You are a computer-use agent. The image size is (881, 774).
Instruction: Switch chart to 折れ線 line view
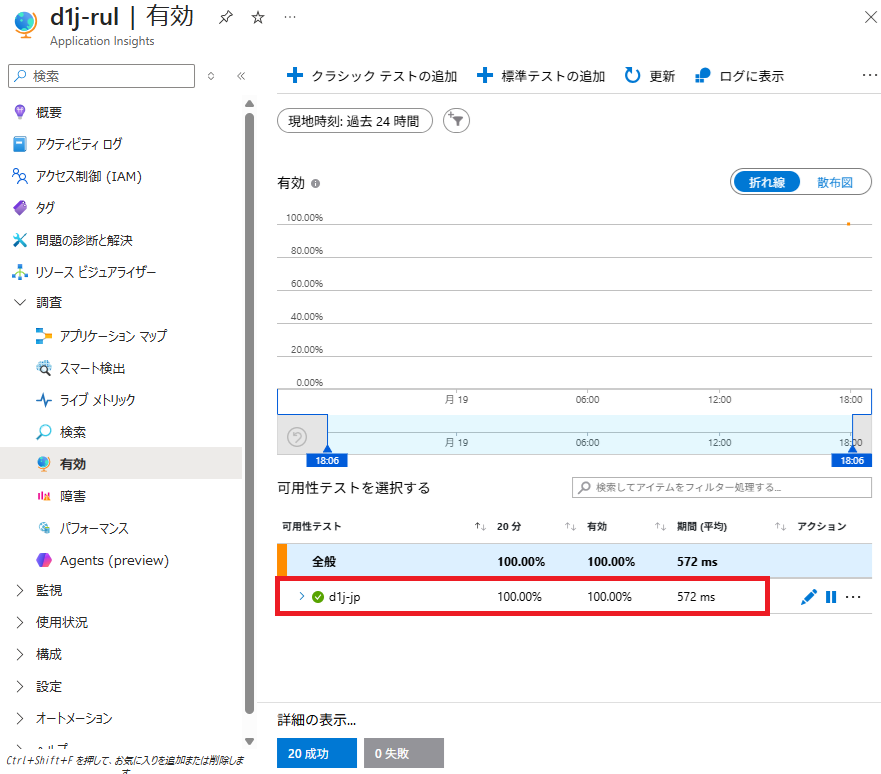[x=767, y=182]
